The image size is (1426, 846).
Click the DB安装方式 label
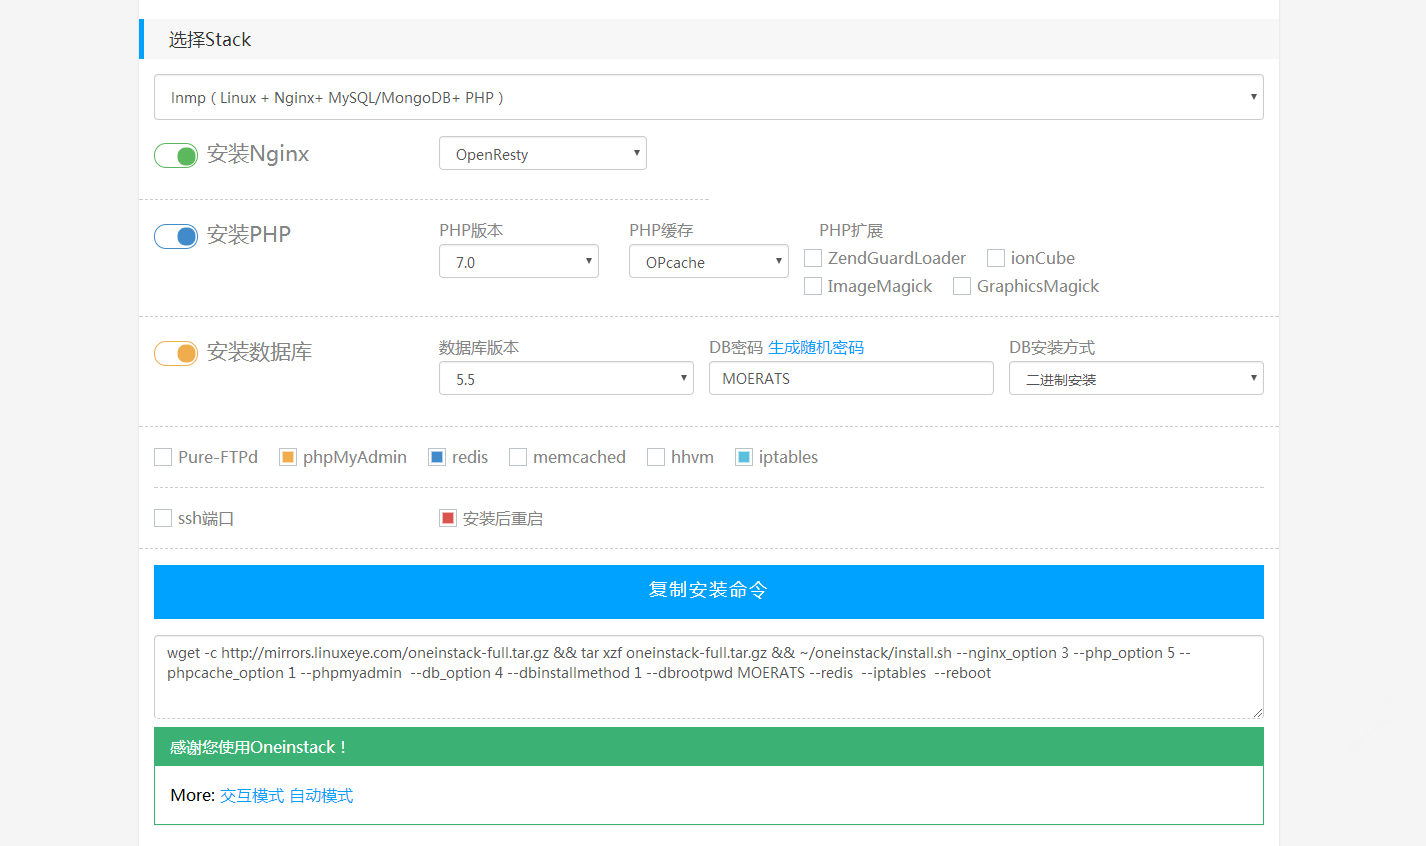click(1052, 347)
